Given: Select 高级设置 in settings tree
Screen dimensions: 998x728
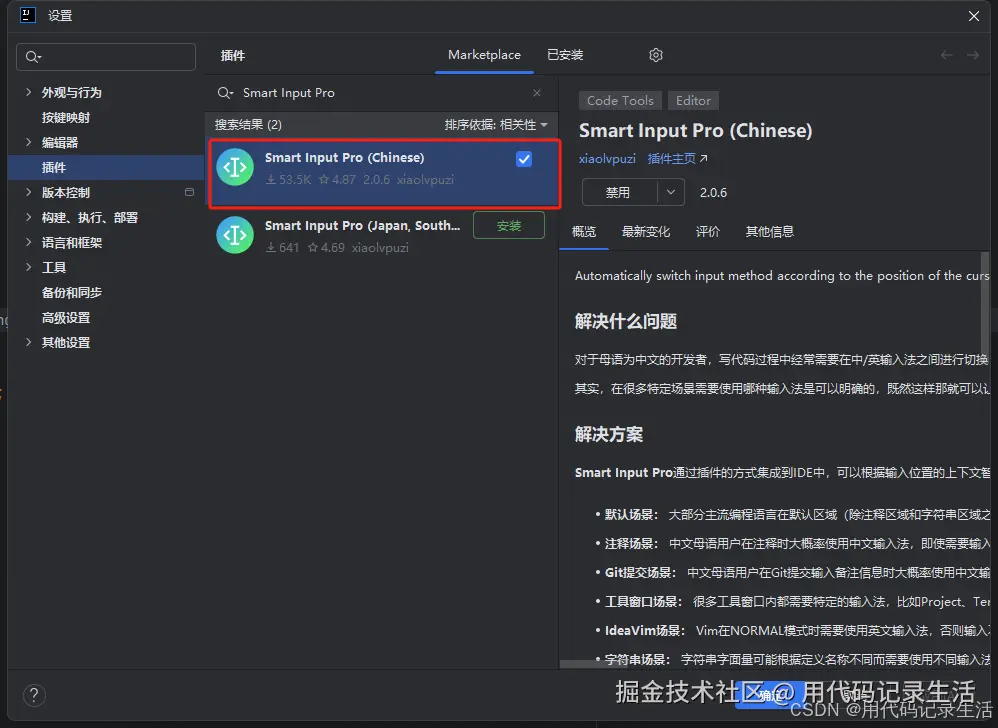Looking at the screenshot, I should 66,317.
